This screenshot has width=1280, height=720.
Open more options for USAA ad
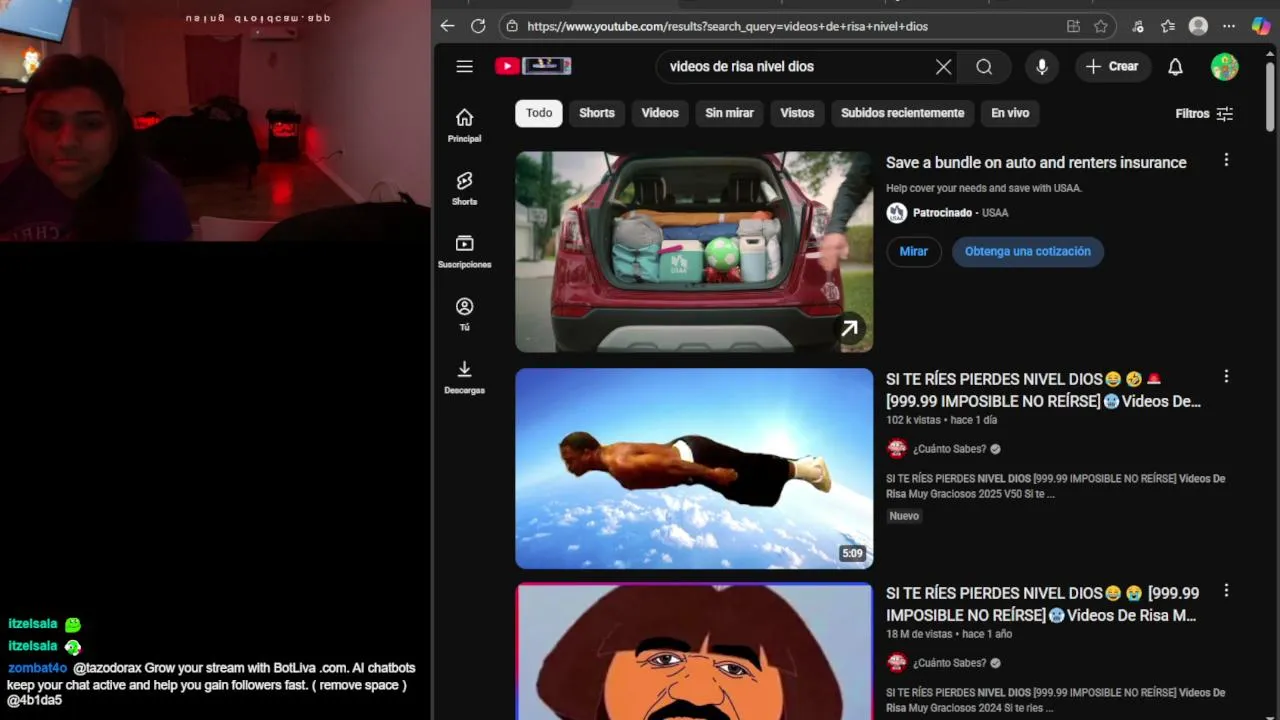(x=1226, y=160)
